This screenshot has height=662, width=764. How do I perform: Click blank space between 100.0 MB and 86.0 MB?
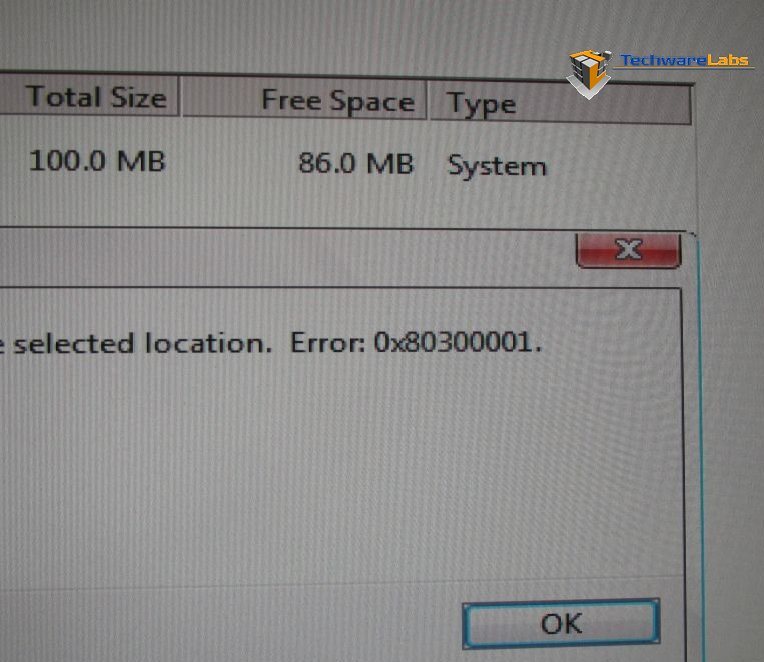coord(231,162)
